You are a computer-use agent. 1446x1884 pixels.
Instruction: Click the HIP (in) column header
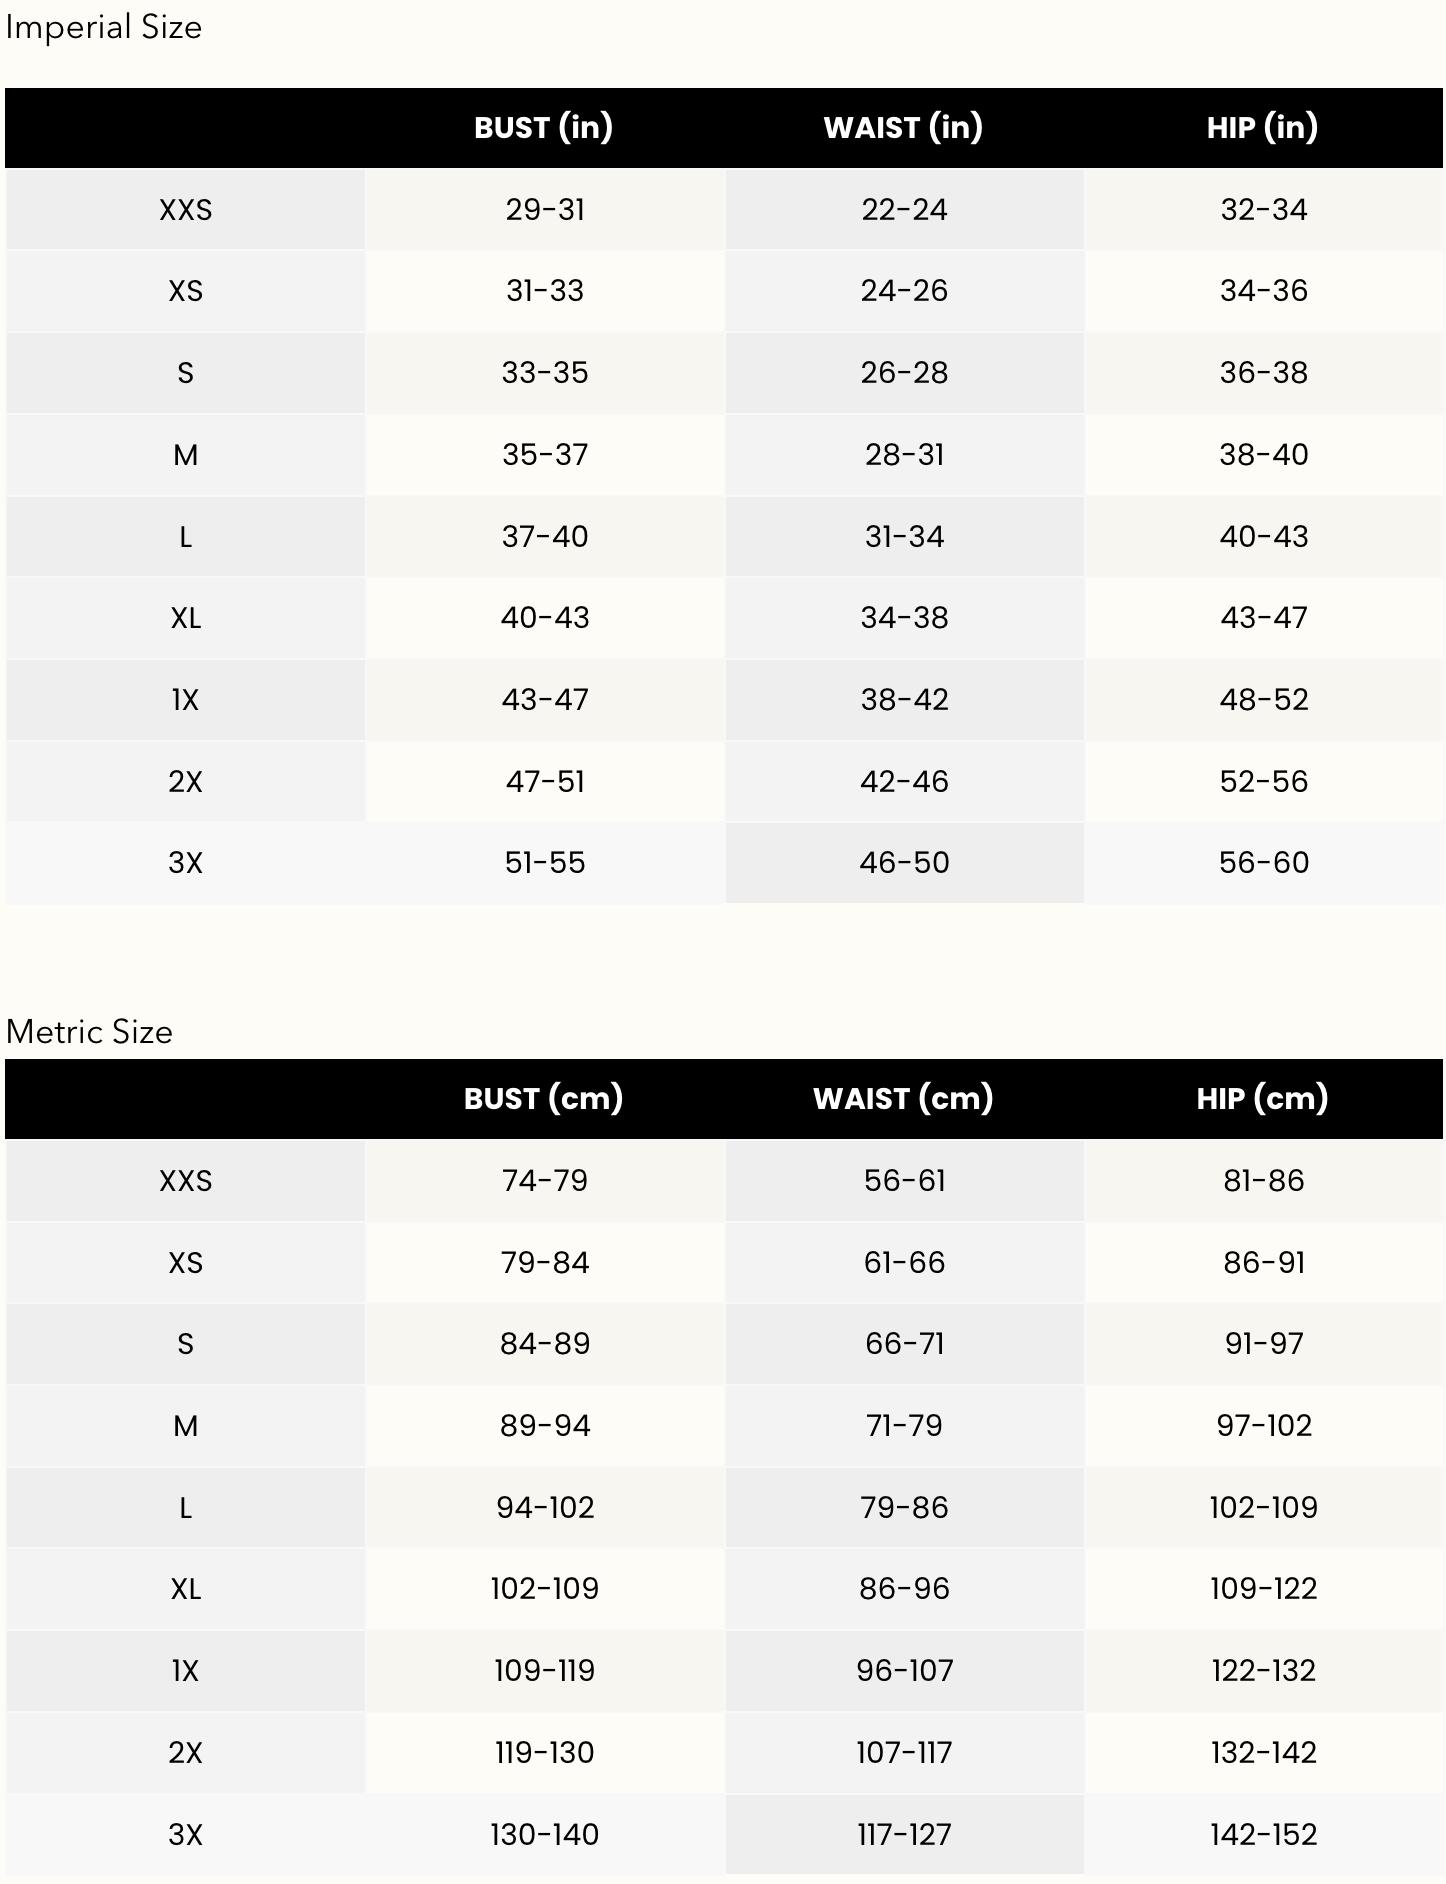[1262, 127]
